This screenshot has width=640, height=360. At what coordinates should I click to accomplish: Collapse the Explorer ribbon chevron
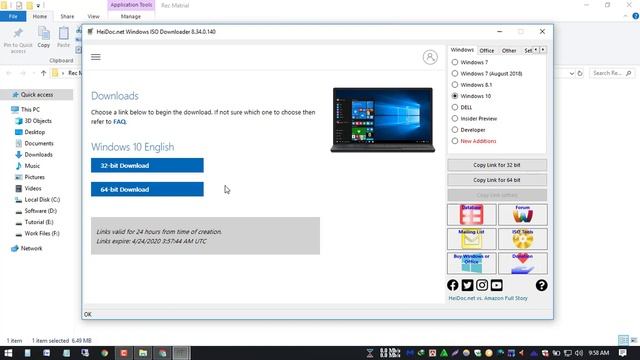point(626,16)
